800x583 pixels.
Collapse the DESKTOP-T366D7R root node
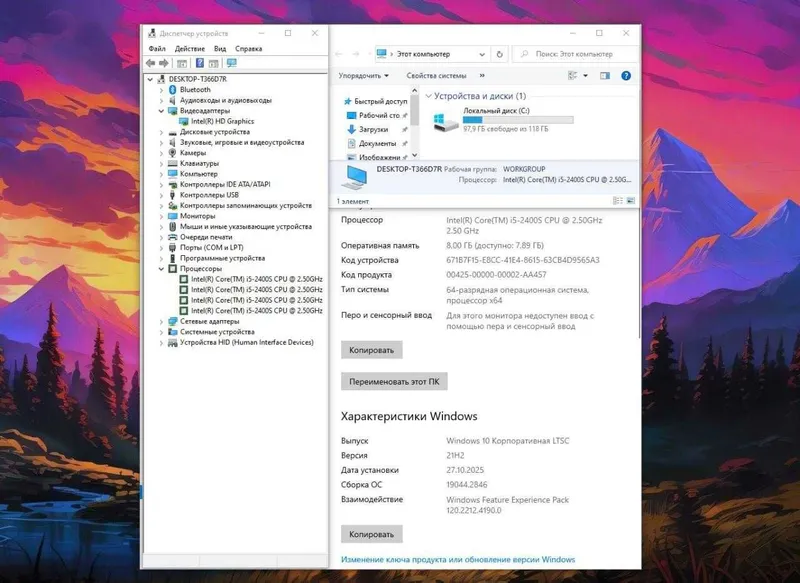pyautogui.click(x=150, y=80)
